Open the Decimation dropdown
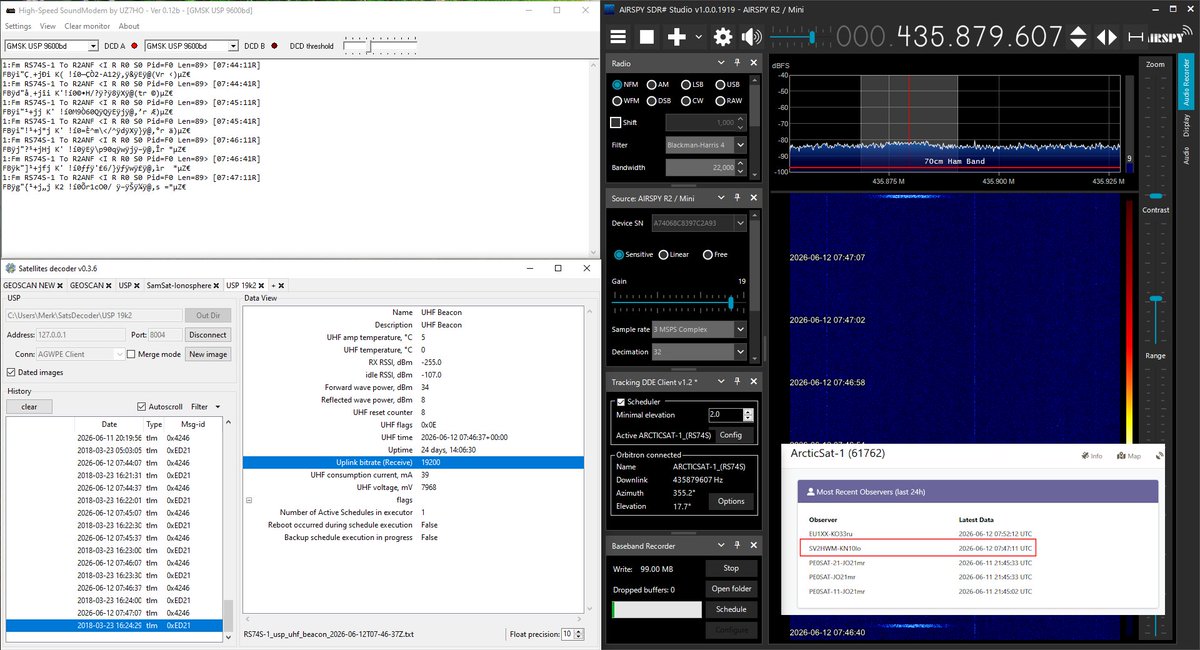 tap(698, 352)
